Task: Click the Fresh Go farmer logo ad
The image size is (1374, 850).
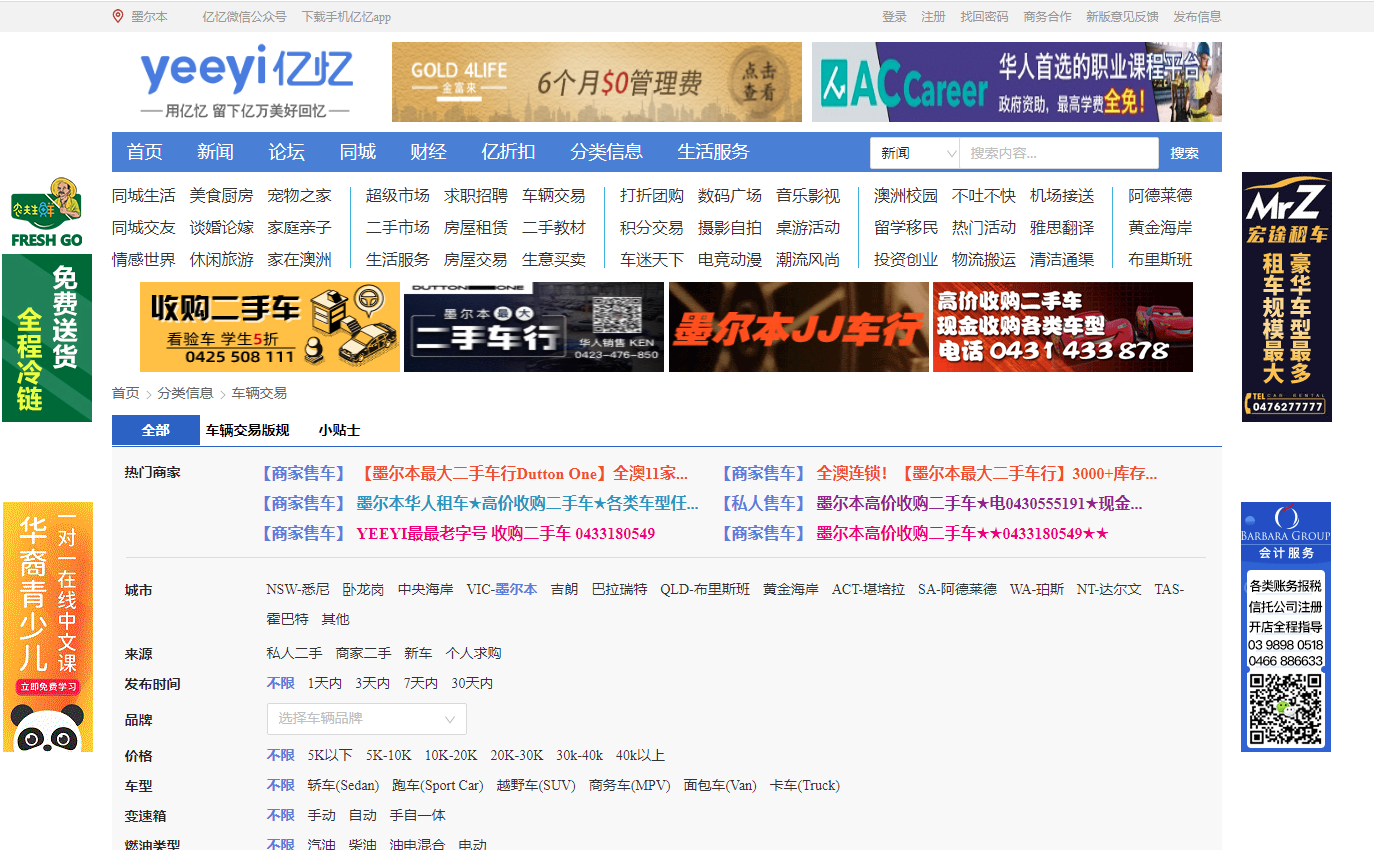Action: pos(47,212)
